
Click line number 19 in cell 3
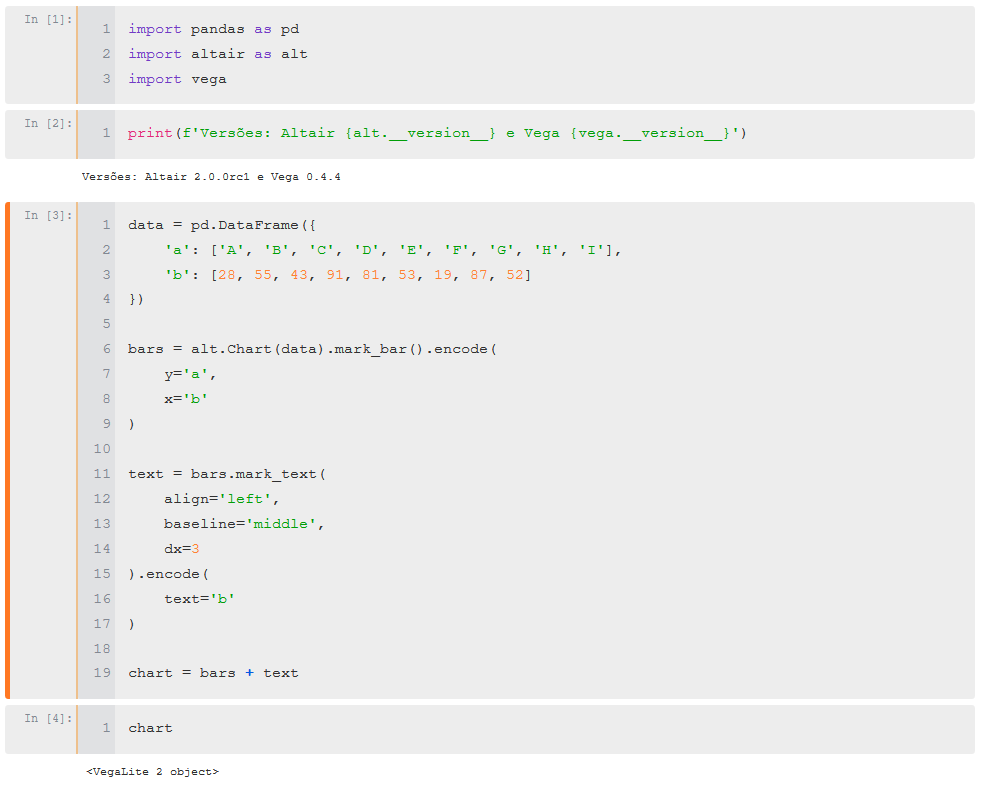pos(102,672)
